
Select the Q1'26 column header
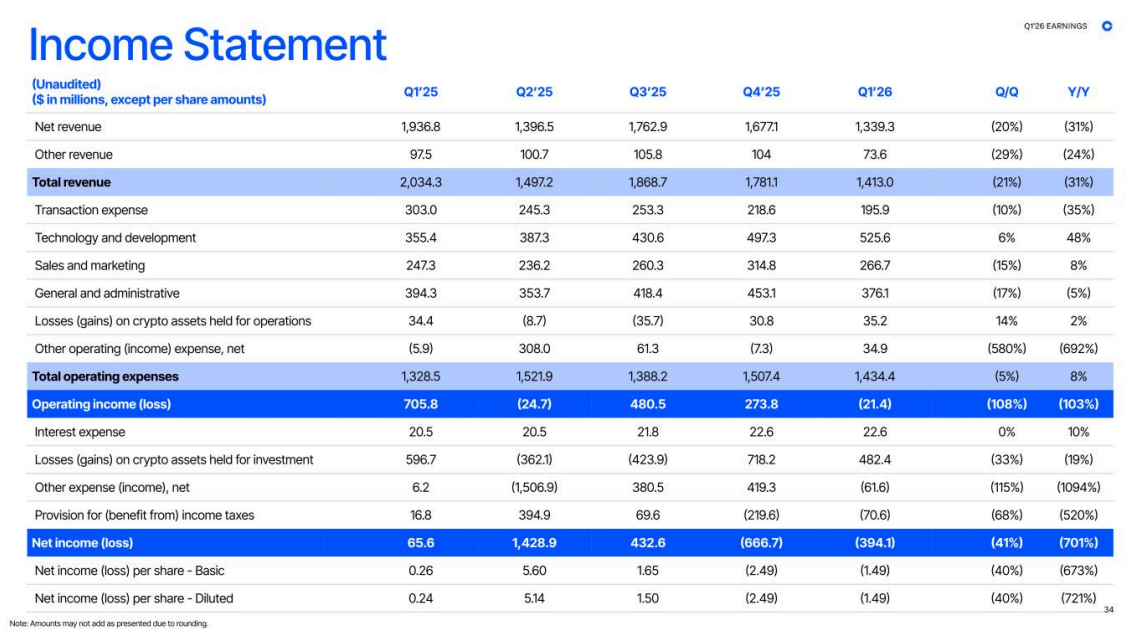click(875, 92)
